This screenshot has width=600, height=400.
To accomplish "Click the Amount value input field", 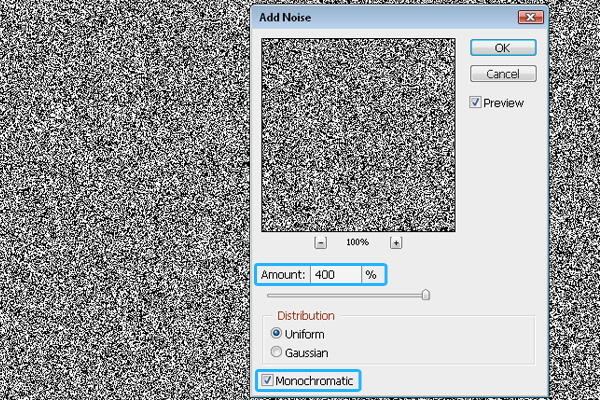I will [x=335, y=274].
